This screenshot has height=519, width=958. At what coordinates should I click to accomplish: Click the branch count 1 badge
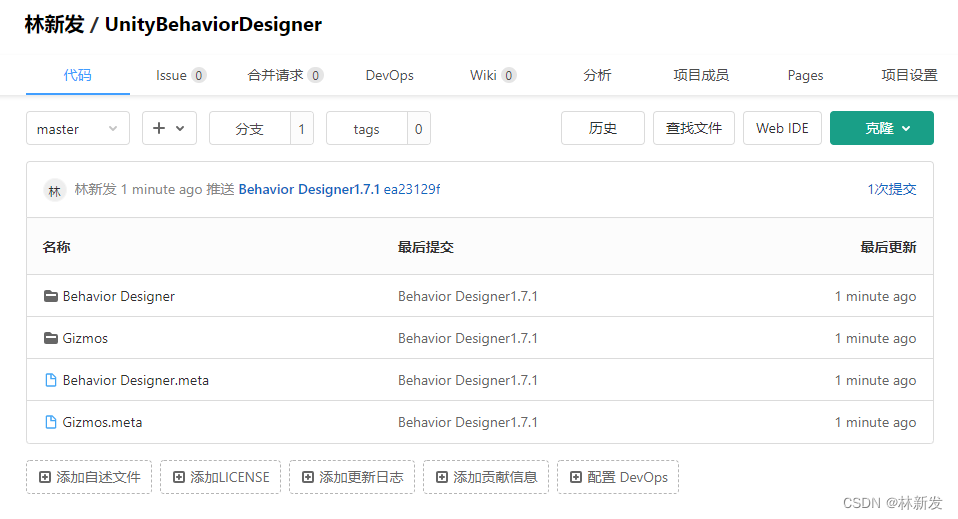click(301, 128)
